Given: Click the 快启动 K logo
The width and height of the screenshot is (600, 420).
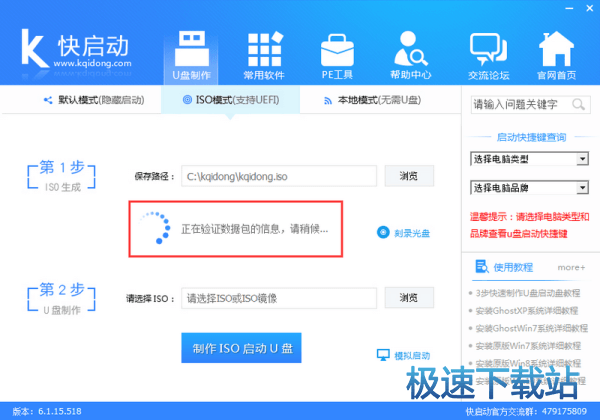Looking at the screenshot, I should tap(34, 48).
